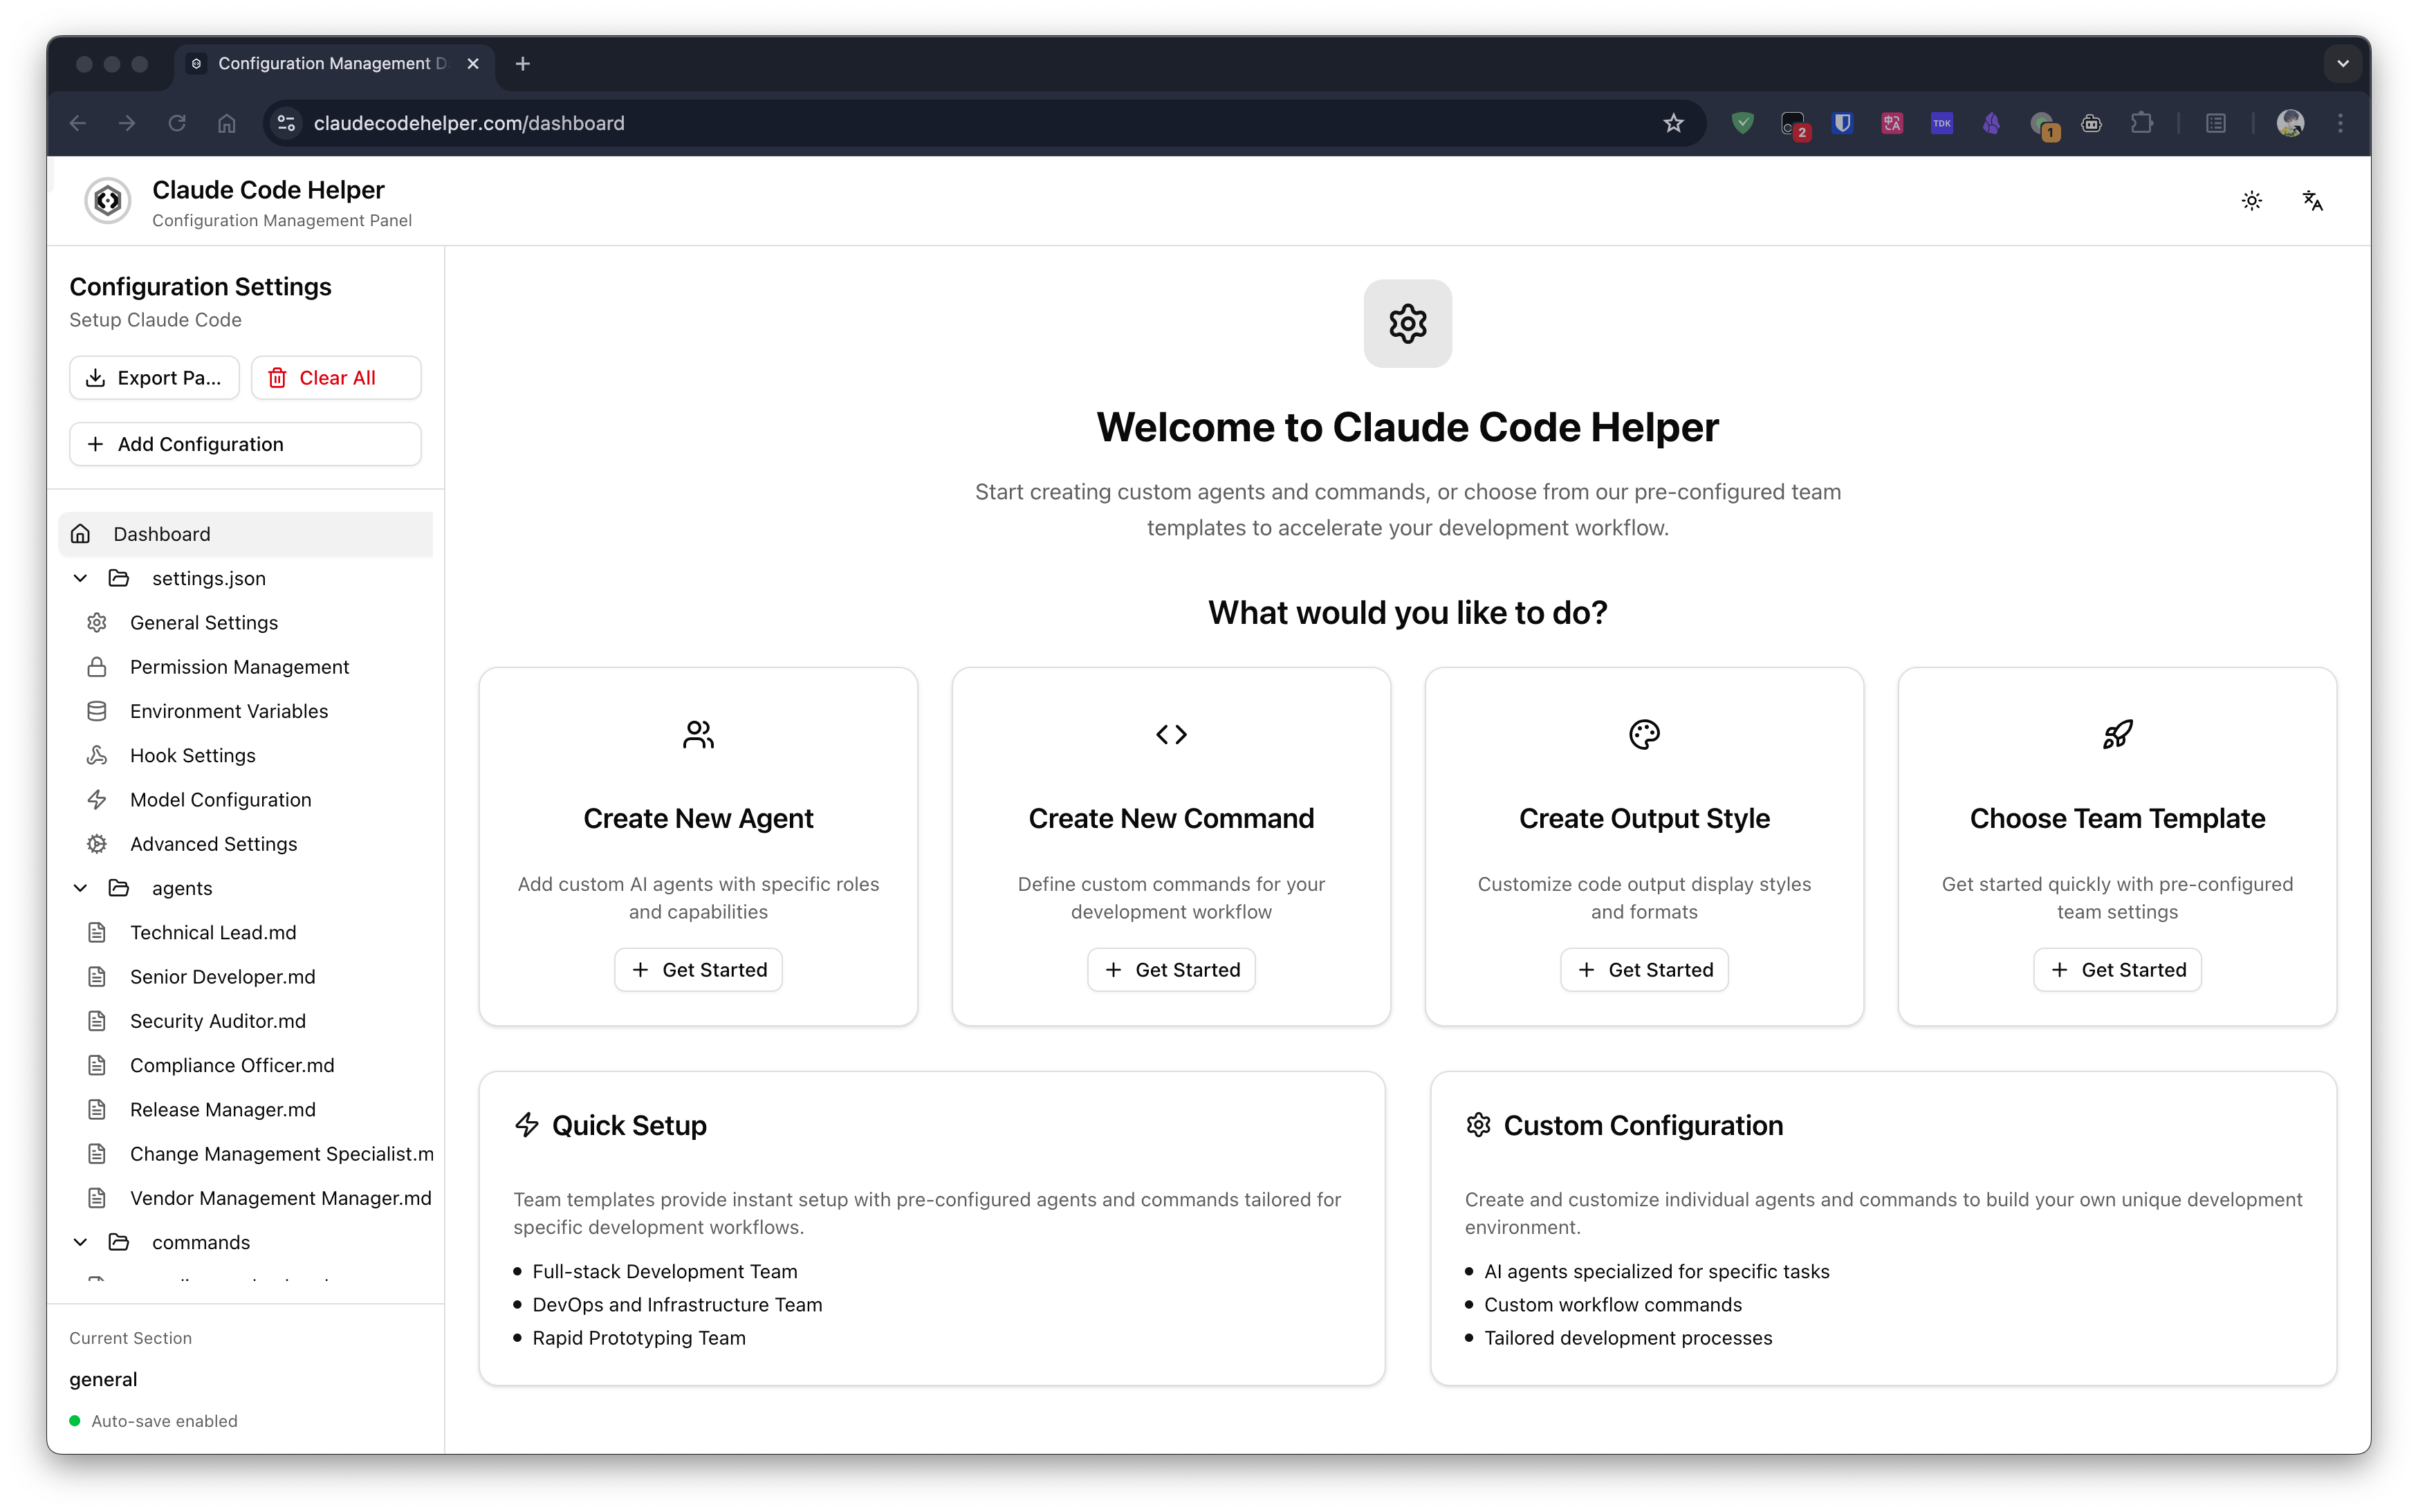Click the palette icon on Create Output Style

[x=1644, y=735]
